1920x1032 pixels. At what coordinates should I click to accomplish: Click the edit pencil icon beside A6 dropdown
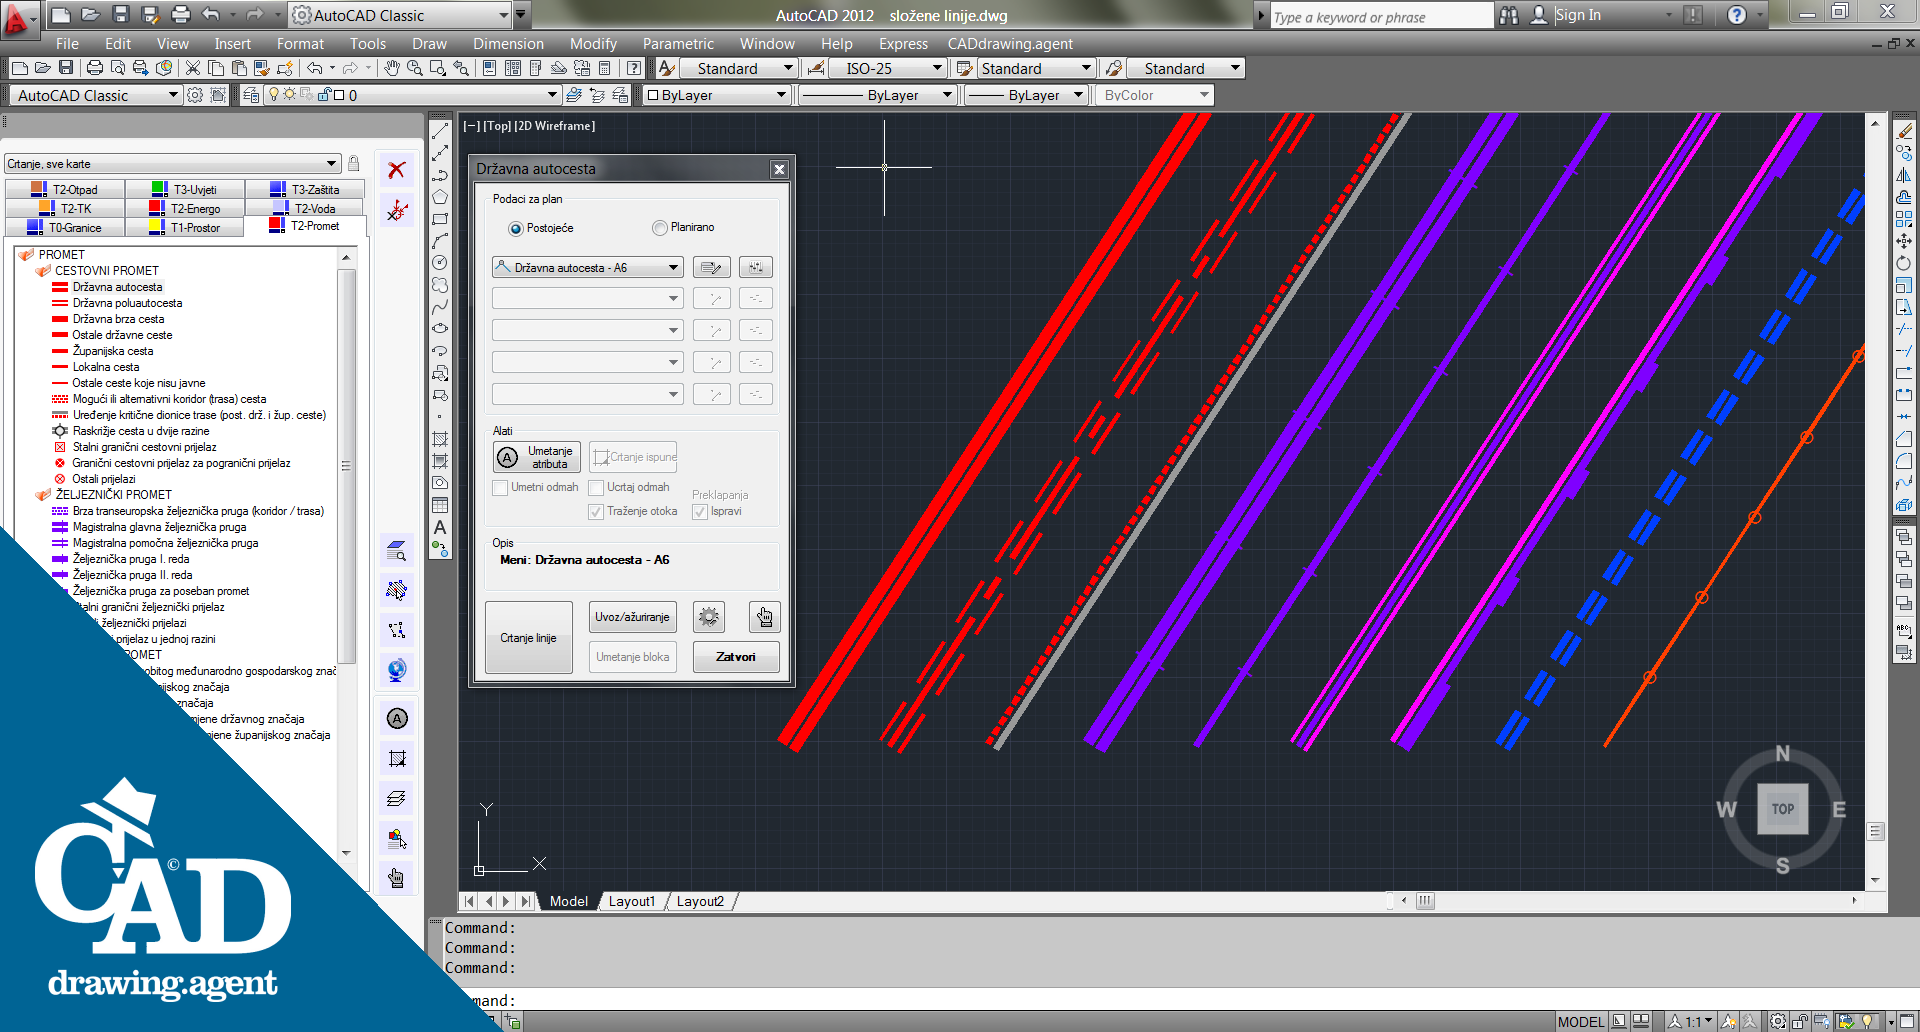pyautogui.click(x=711, y=267)
